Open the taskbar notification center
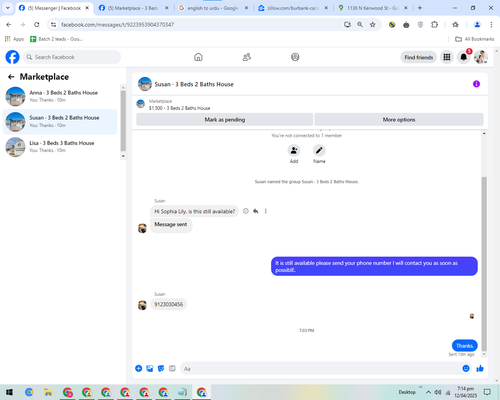The width and height of the screenshot is (500, 400). pyautogui.click(x=487, y=392)
